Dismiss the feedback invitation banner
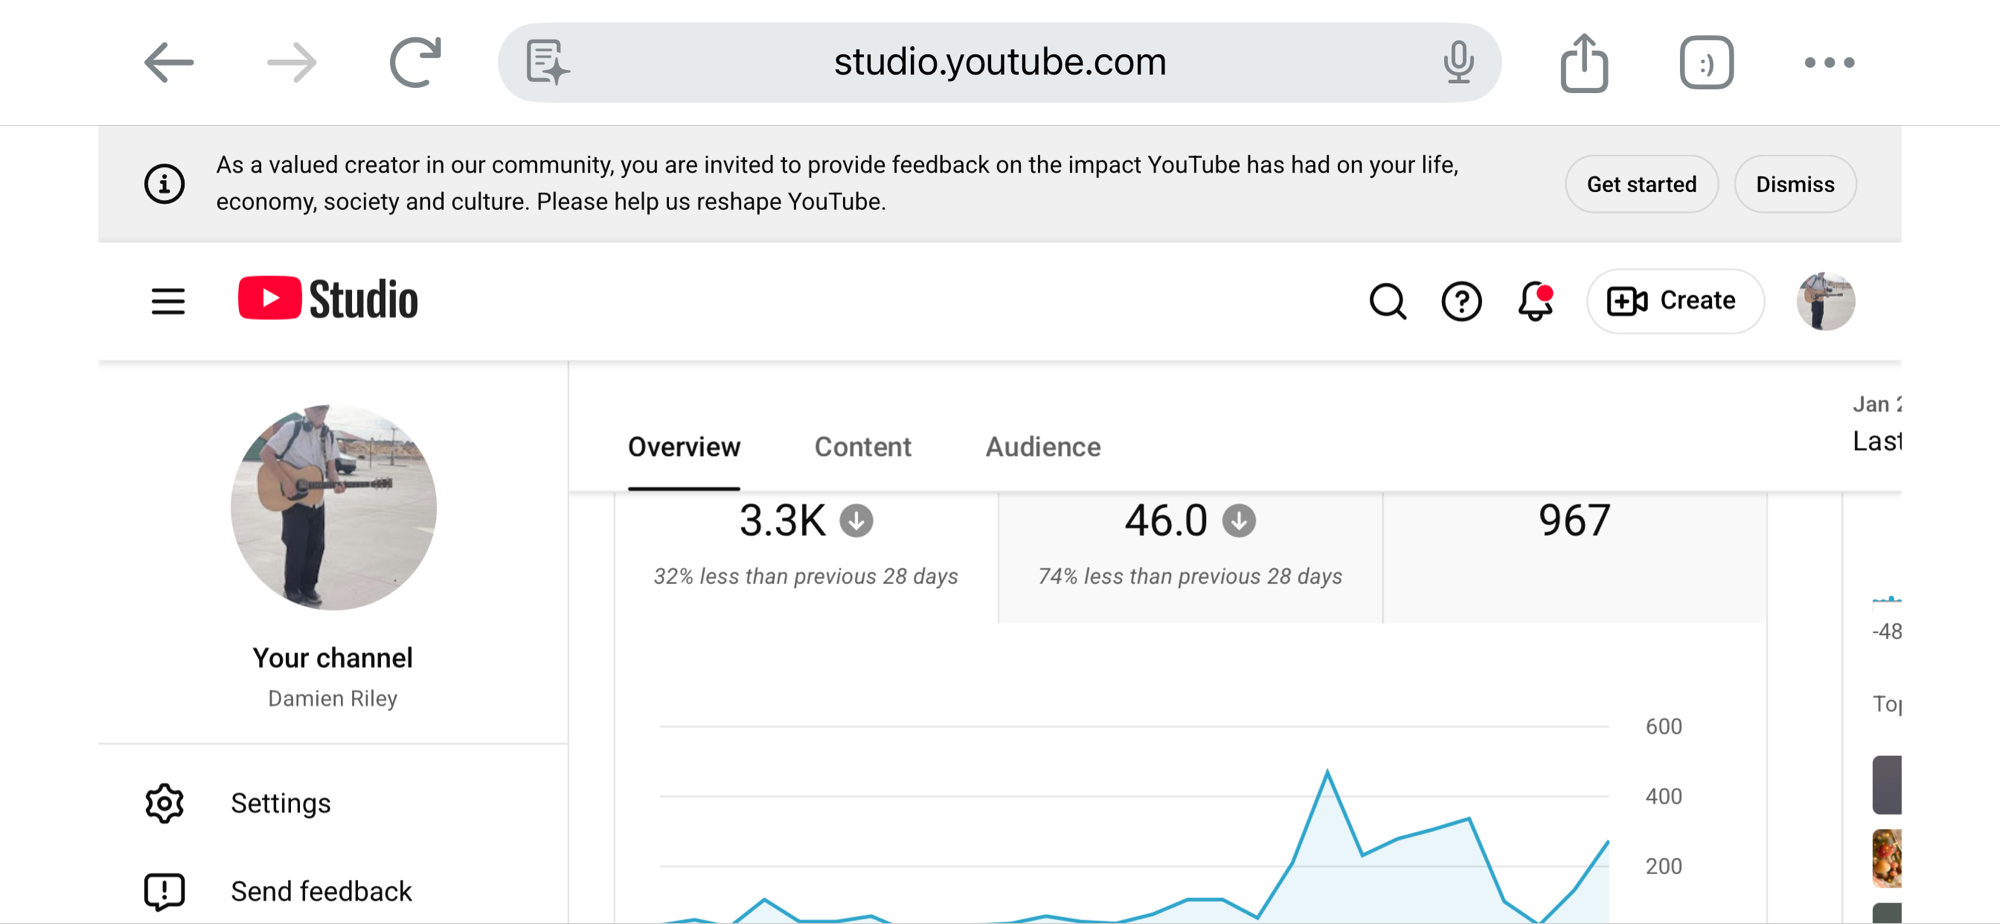This screenshot has height=924, width=2000. click(1795, 184)
